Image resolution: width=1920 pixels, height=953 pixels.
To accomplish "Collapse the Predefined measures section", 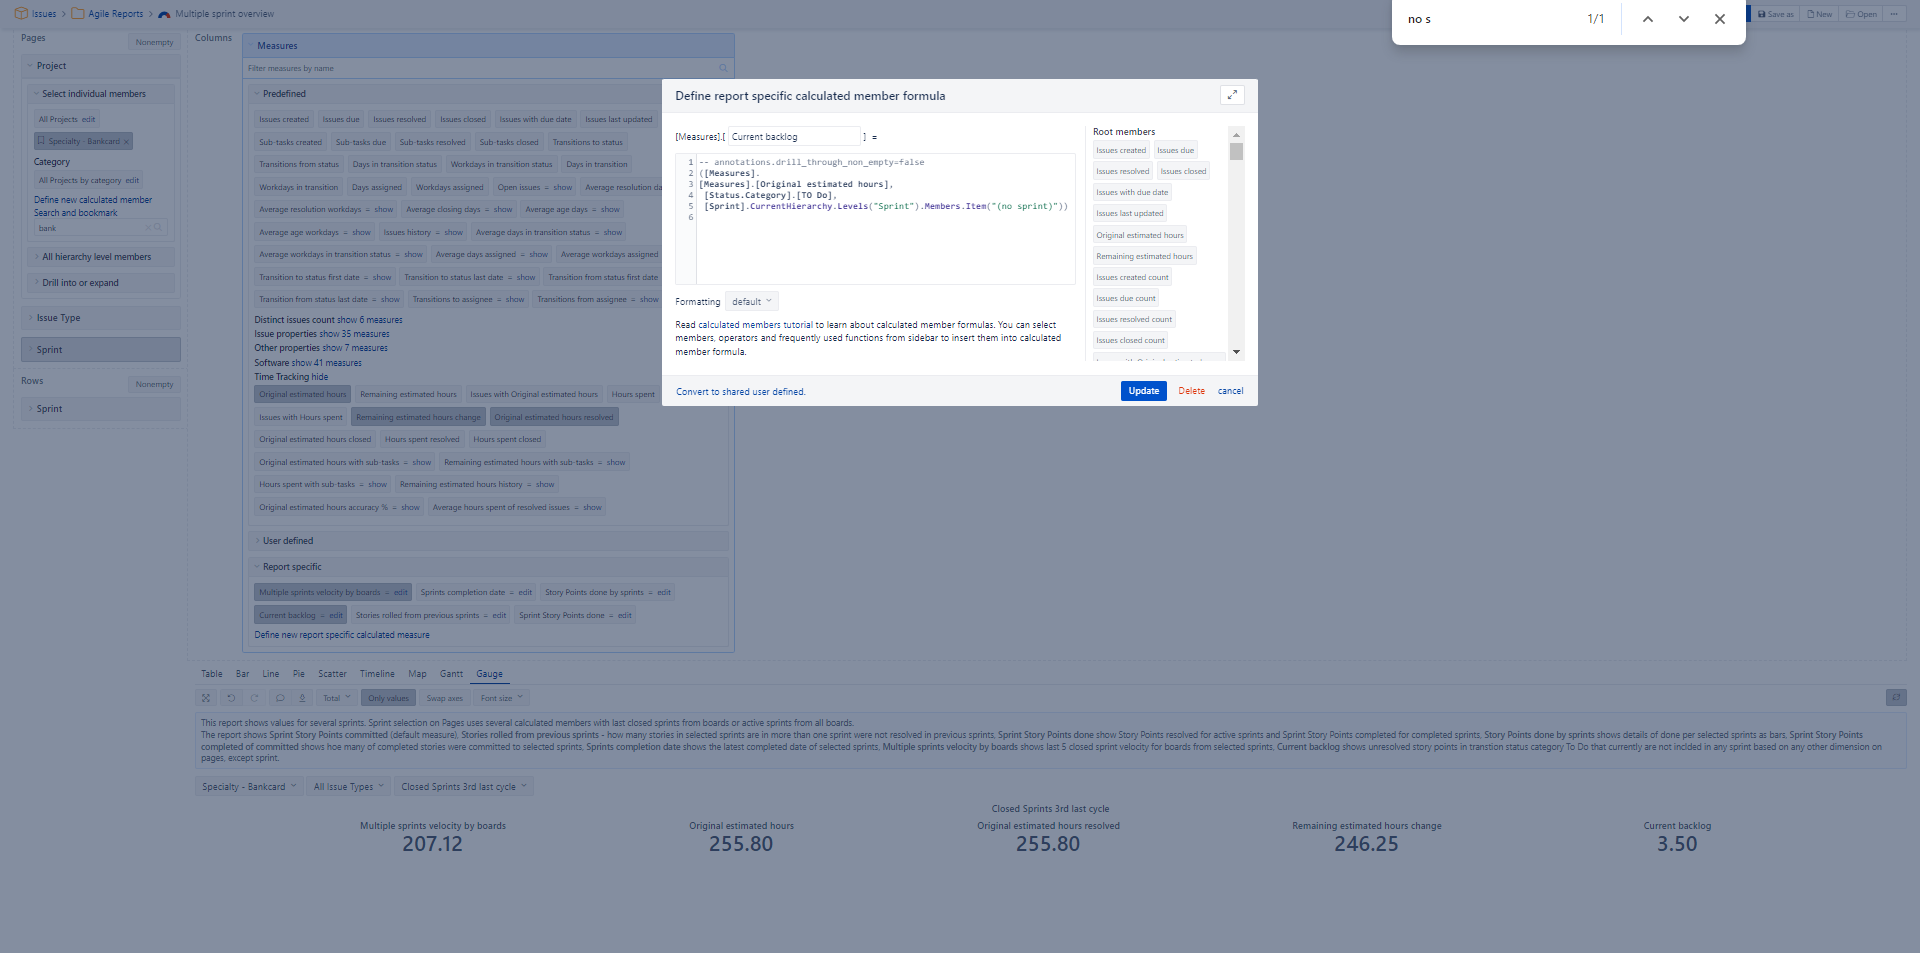I will pos(284,94).
